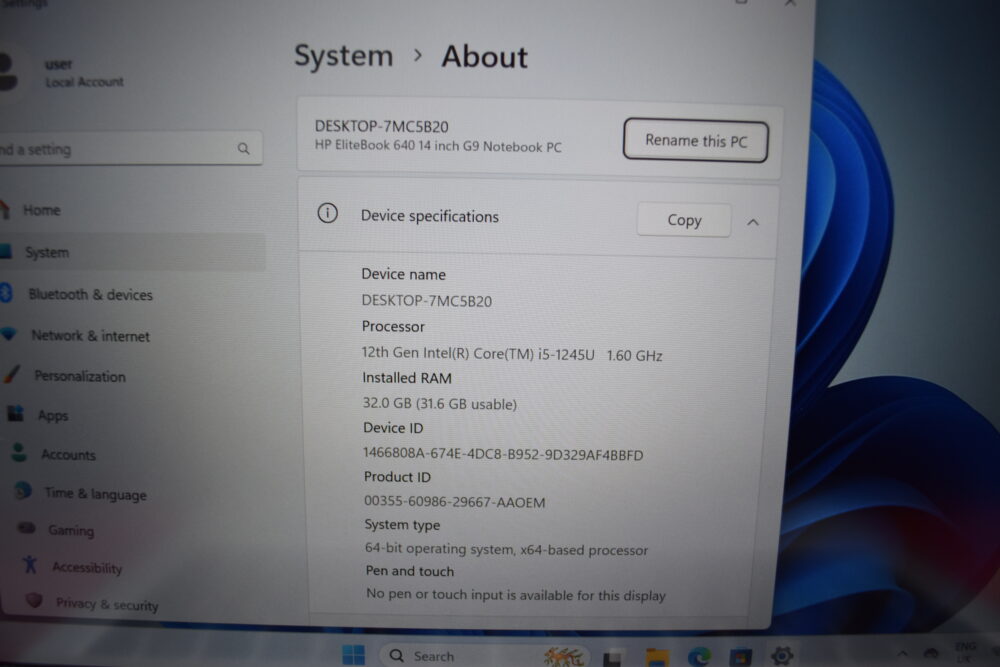The height and width of the screenshot is (667, 1000).
Task: Click the Product ID label
Action: pyautogui.click(x=397, y=477)
